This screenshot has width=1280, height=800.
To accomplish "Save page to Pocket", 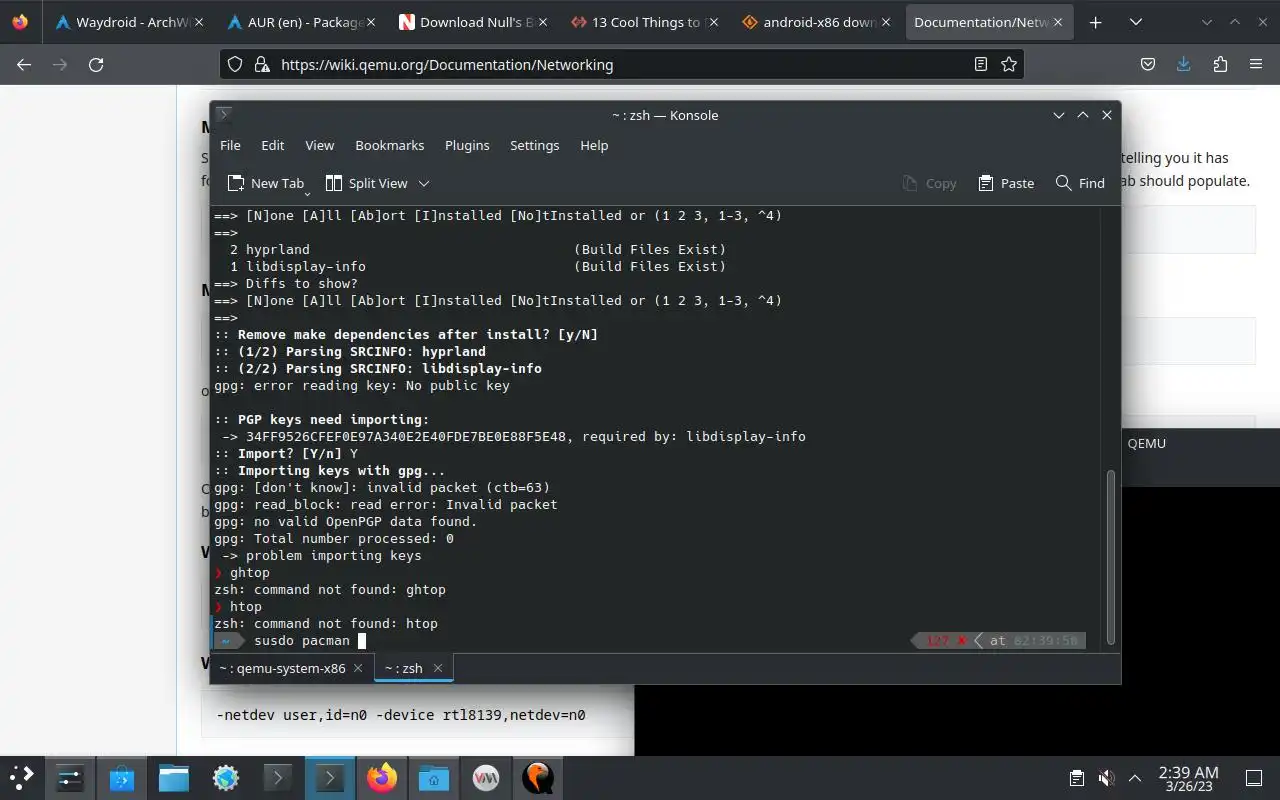I will (x=1148, y=64).
